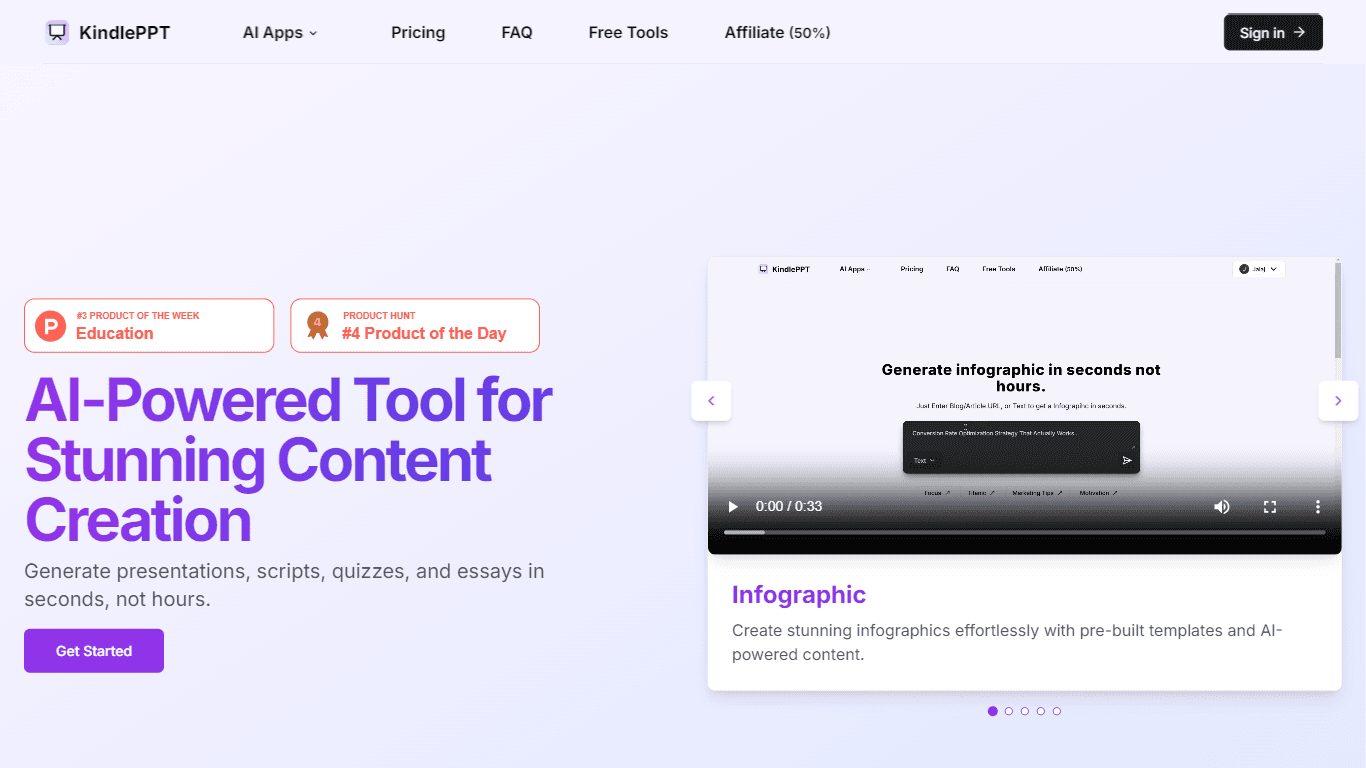Image resolution: width=1366 pixels, height=768 pixels.
Task: Select the second carousel dot
Action: pos(1009,711)
